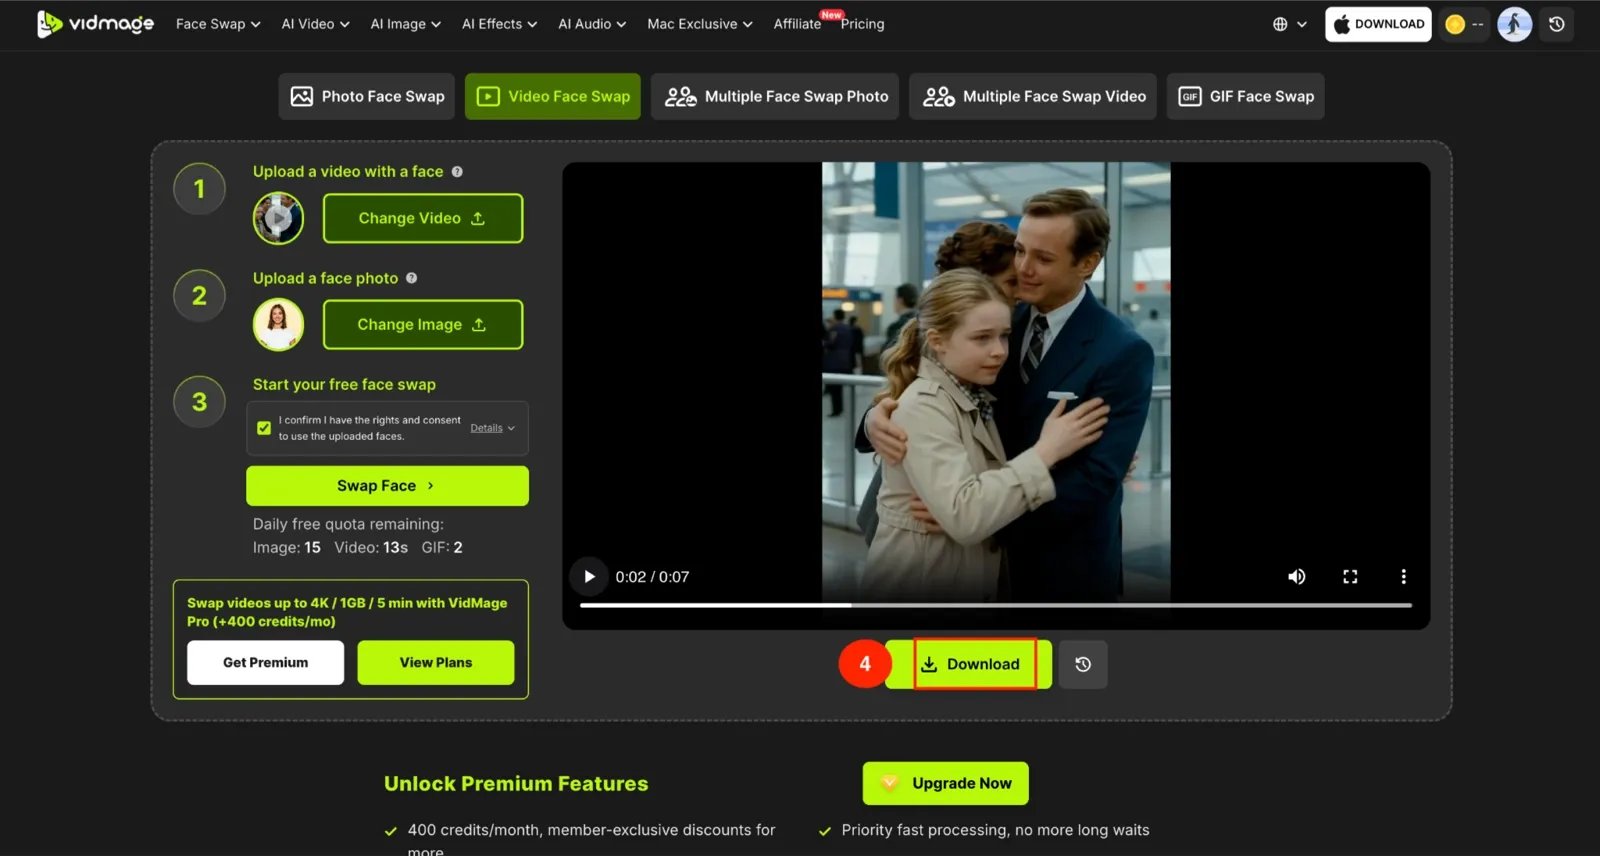The image size is (1600, 856).
Task: Start the Swap Face process
Action: (387, 486)
